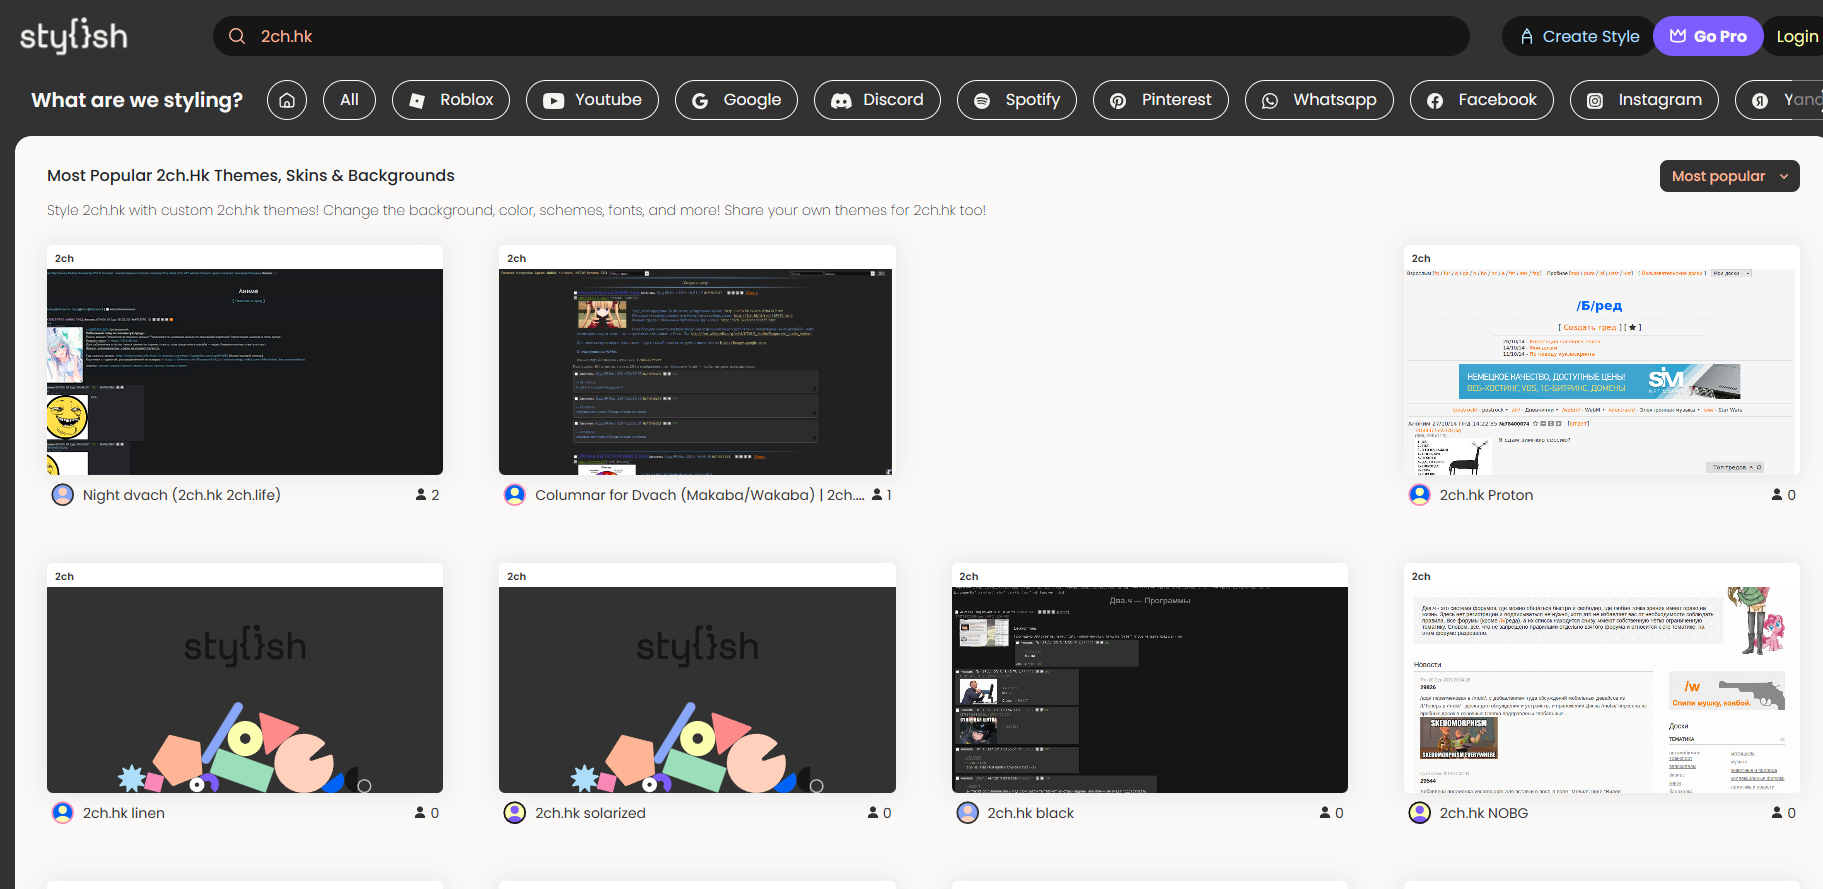Click the 2ch.hk solarized title link
1823x889 pixels.
(590, 813)
